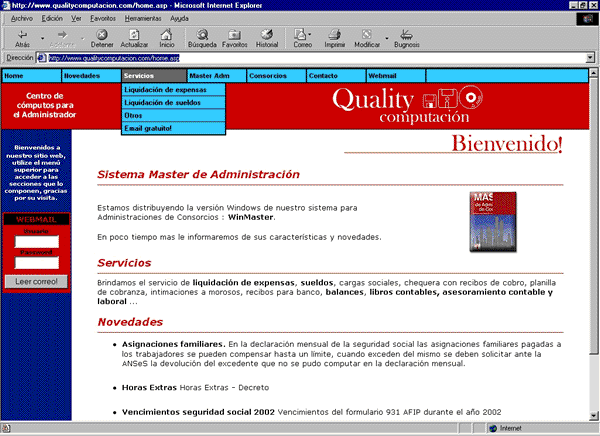Open the Master Adm nav item
Screen dimensions: 600x436
[217, 76]
